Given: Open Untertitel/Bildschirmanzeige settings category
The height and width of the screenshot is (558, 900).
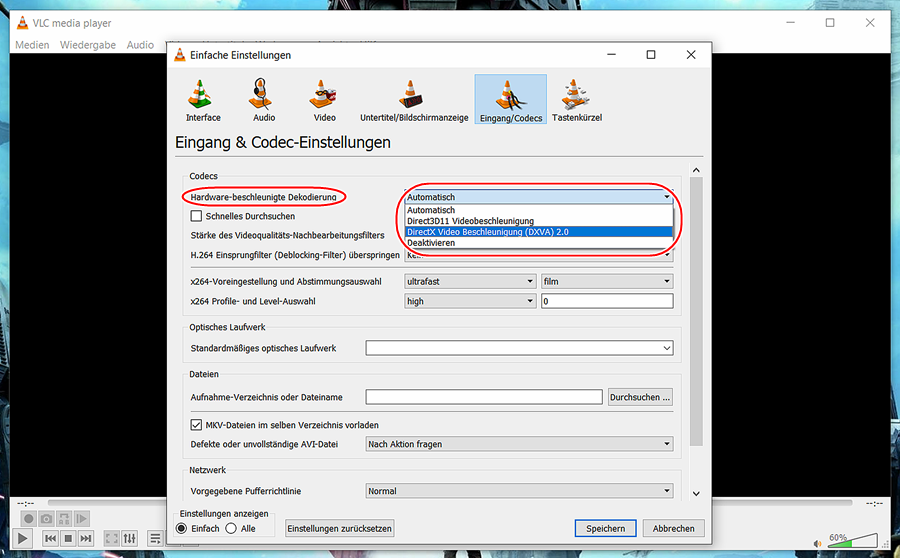Looking at the screenshot, I should point(414,100).
